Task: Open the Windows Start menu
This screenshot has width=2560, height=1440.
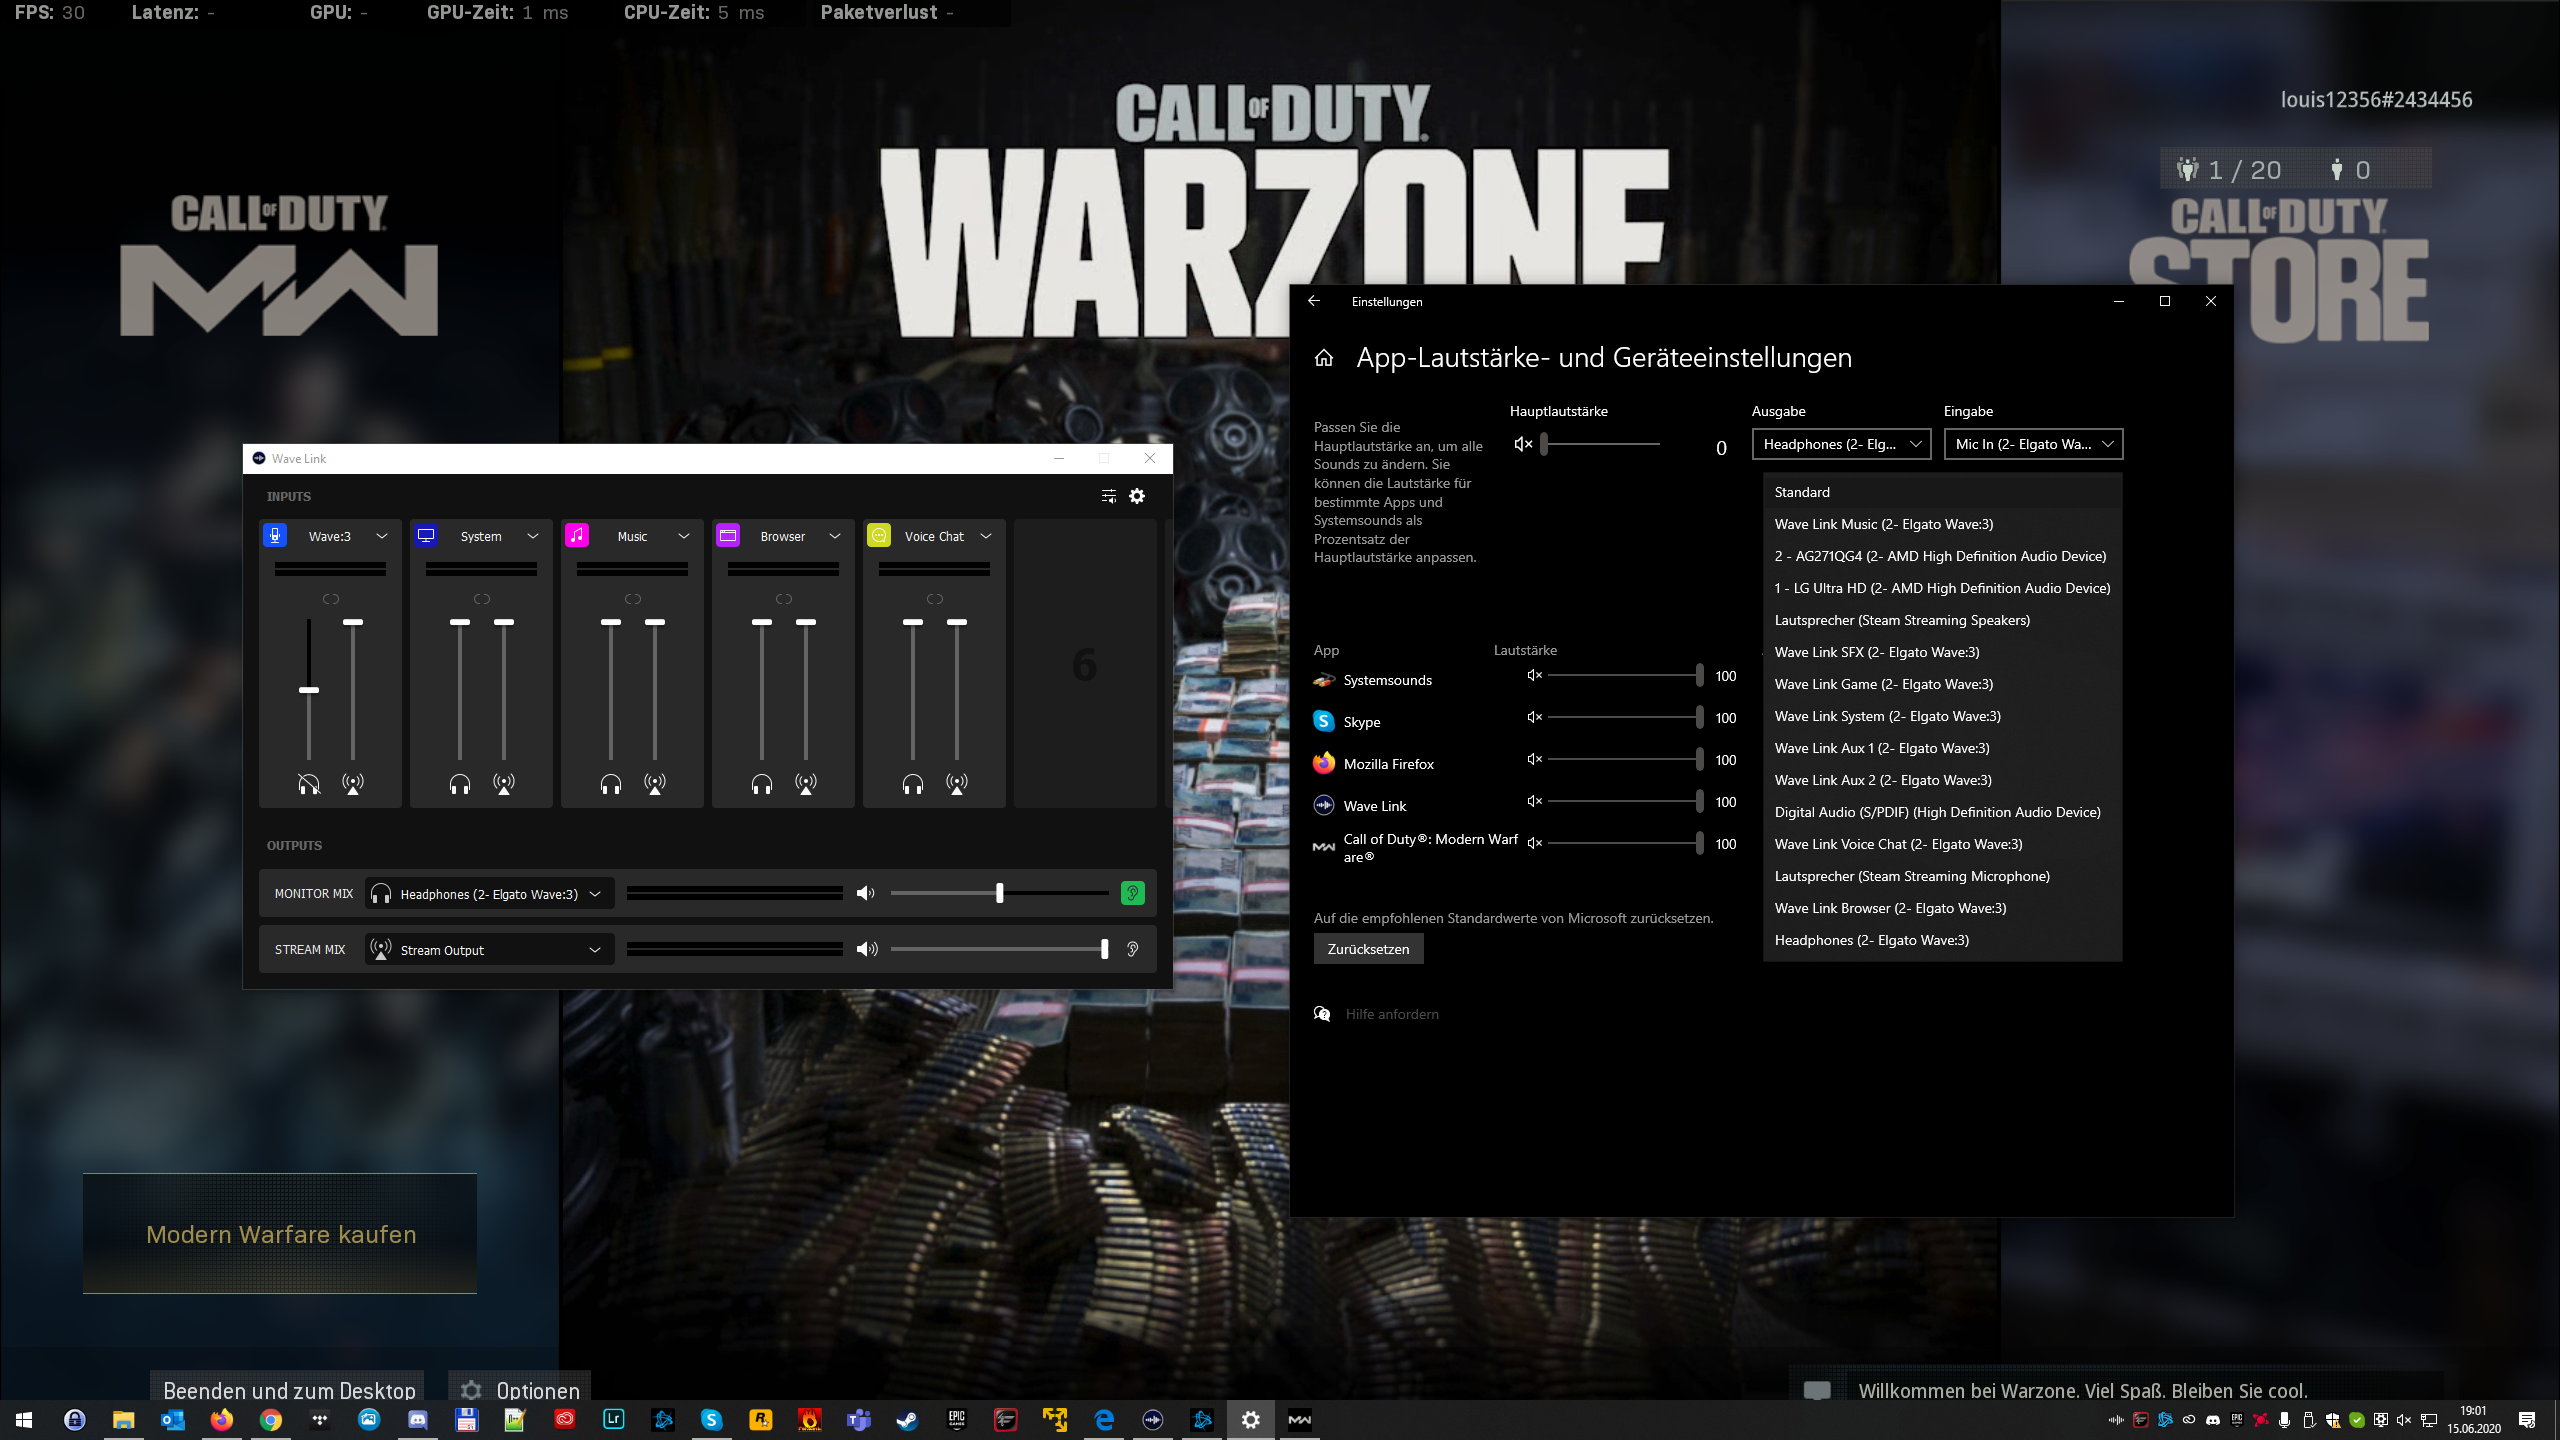Action: click(x=24, y=1420)
